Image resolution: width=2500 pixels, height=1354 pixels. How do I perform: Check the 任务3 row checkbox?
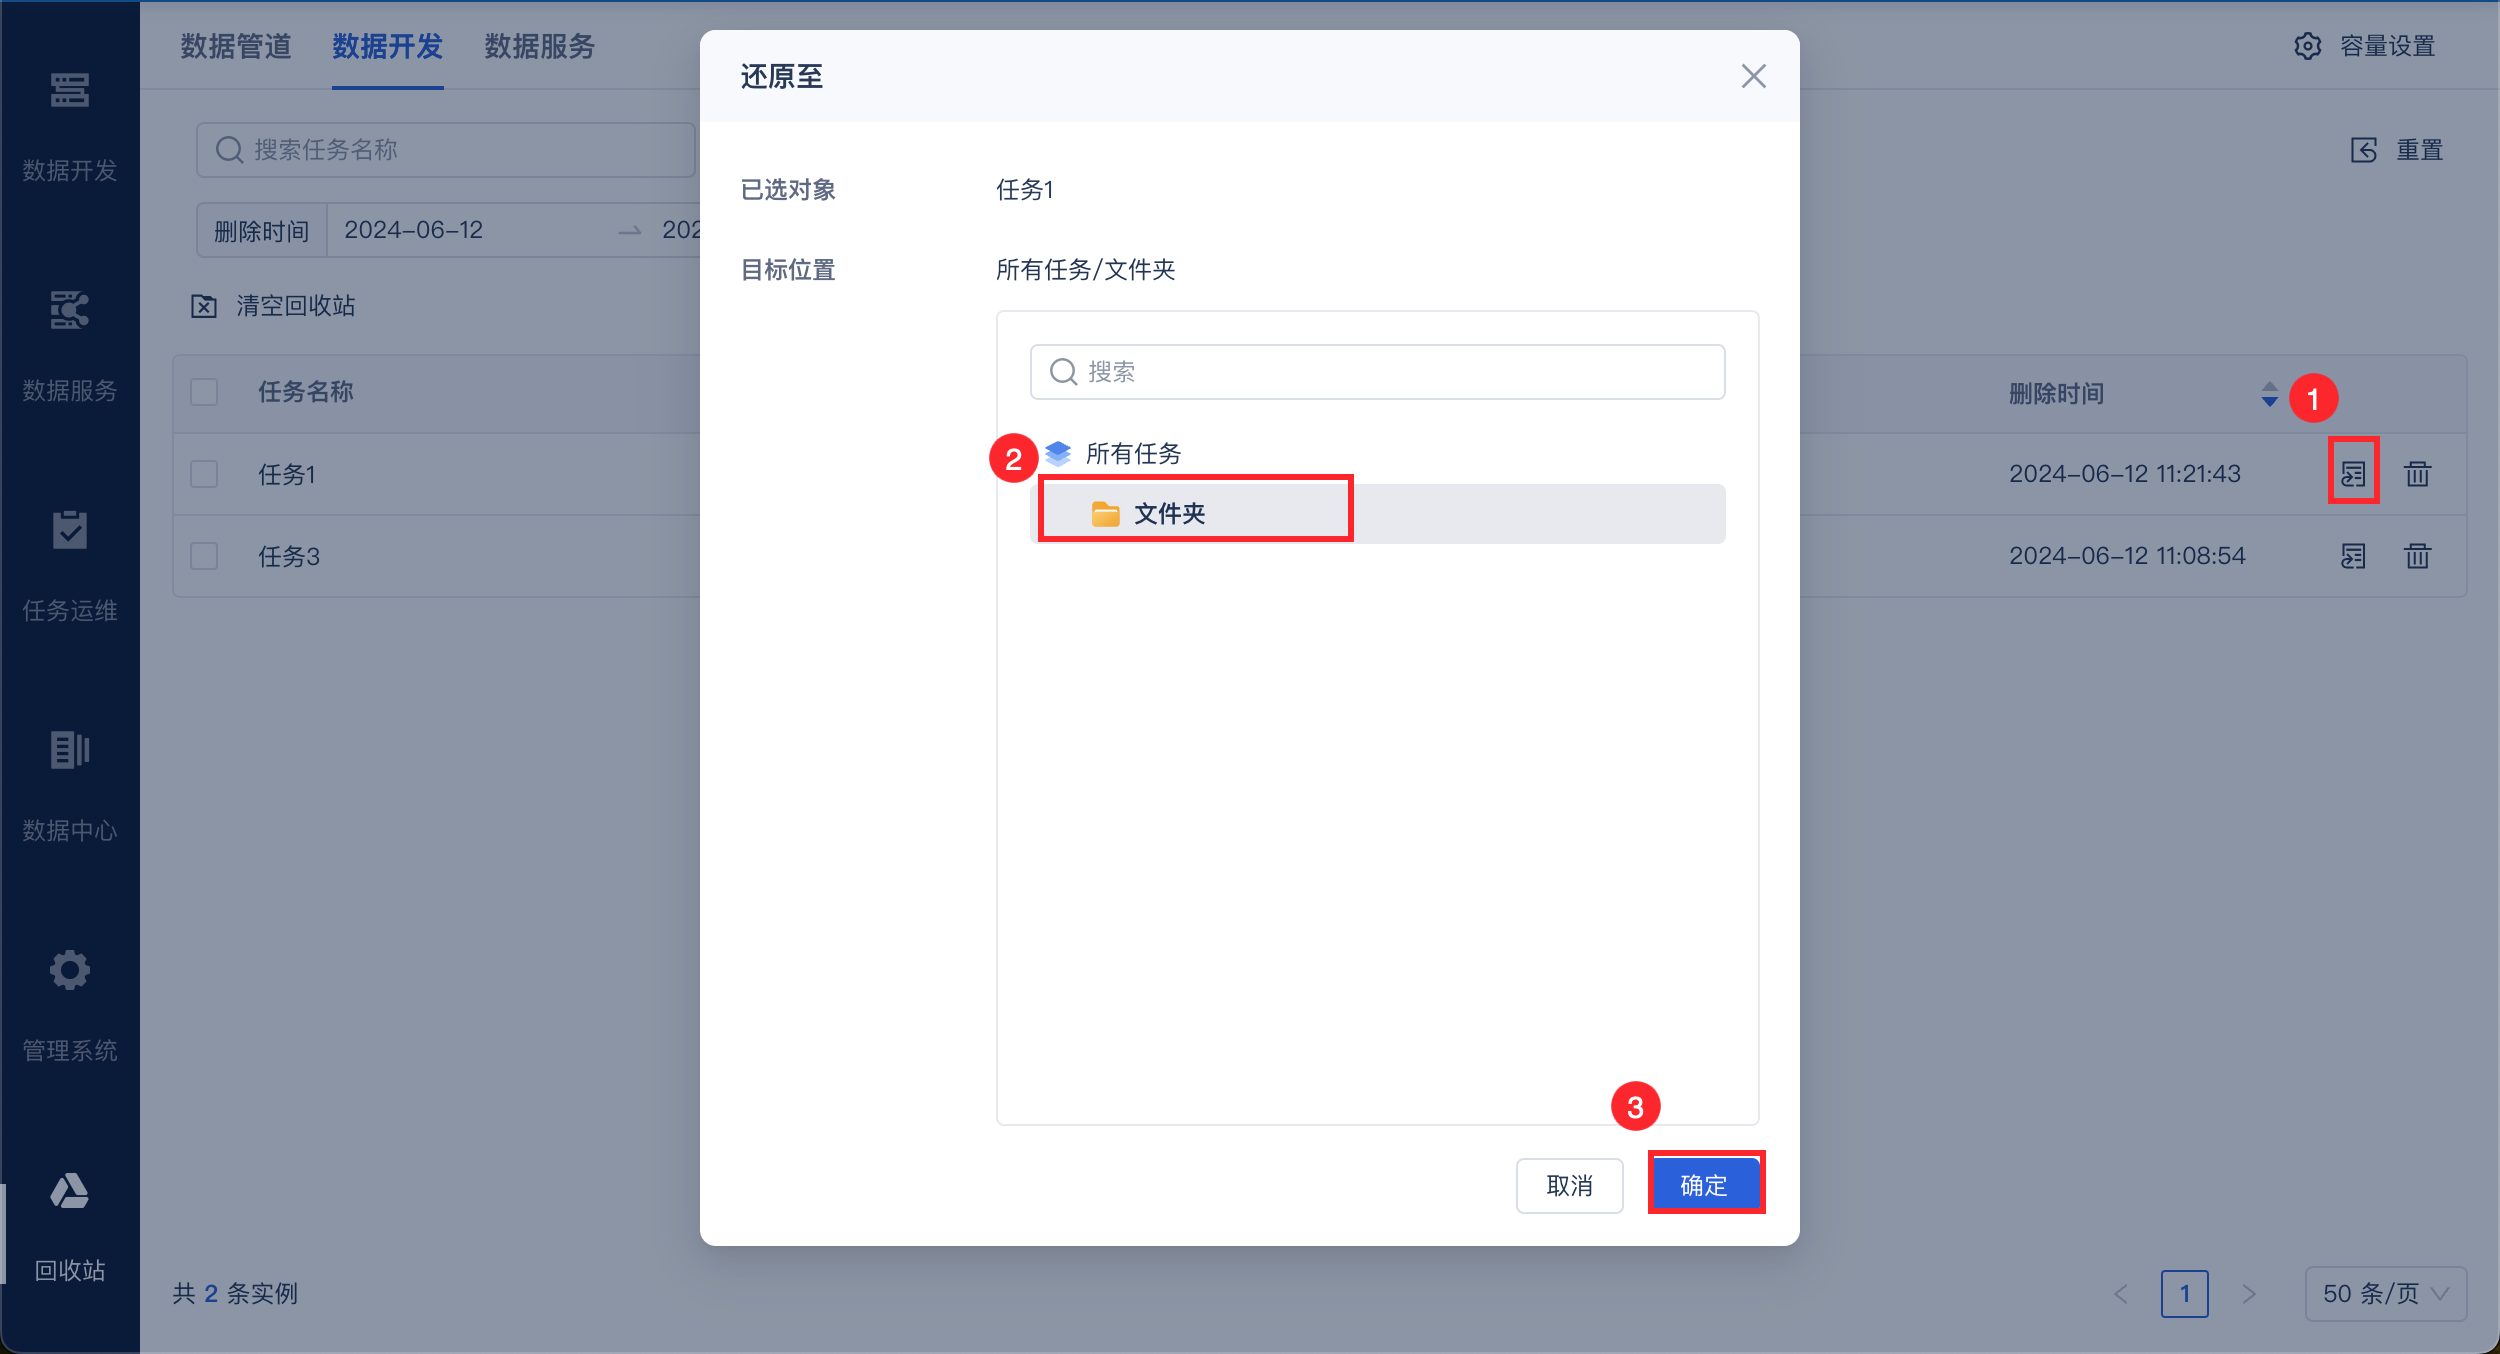pyautogui.click(x=204, y=556)
